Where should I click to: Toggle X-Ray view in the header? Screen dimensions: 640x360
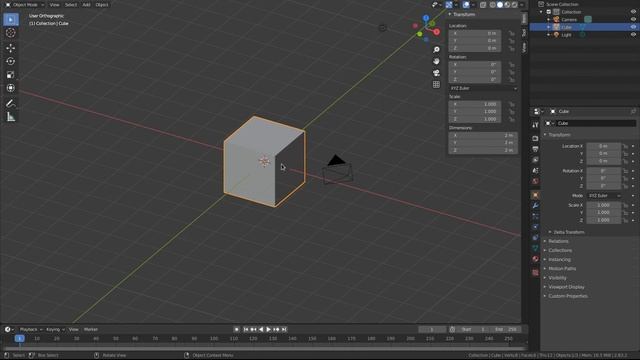pos(483,5)
